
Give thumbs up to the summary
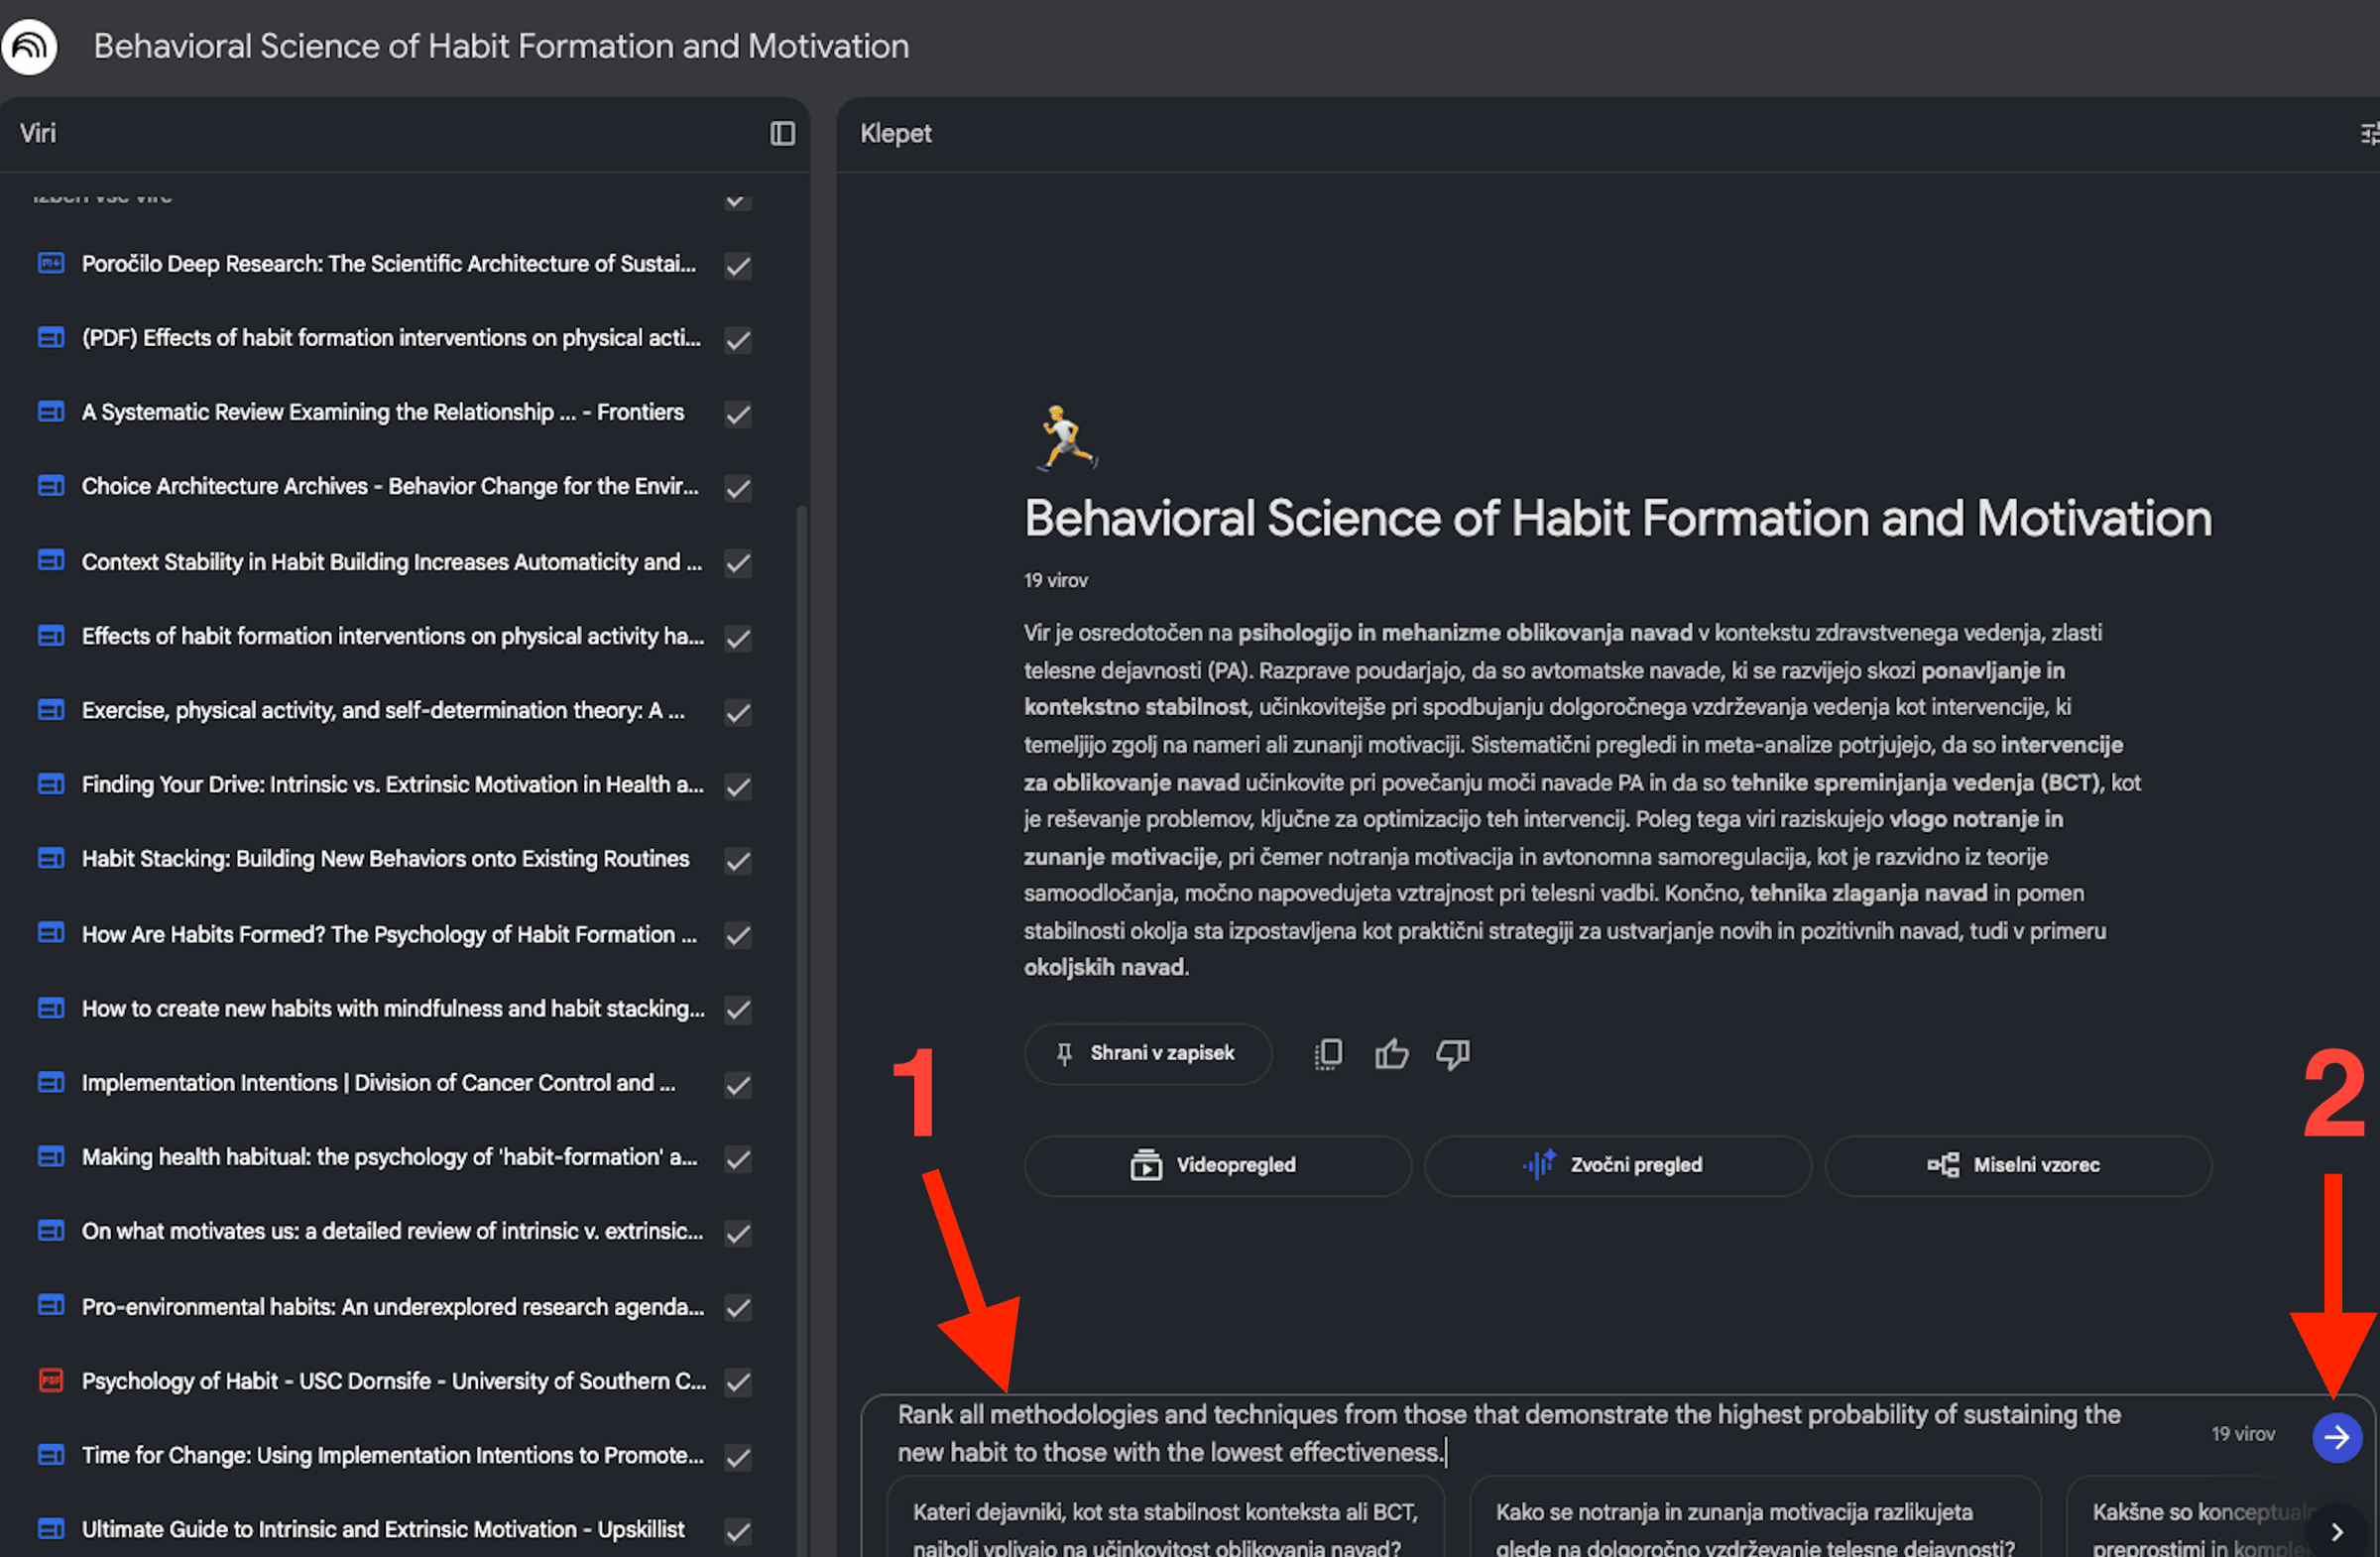point(1391,1053)
